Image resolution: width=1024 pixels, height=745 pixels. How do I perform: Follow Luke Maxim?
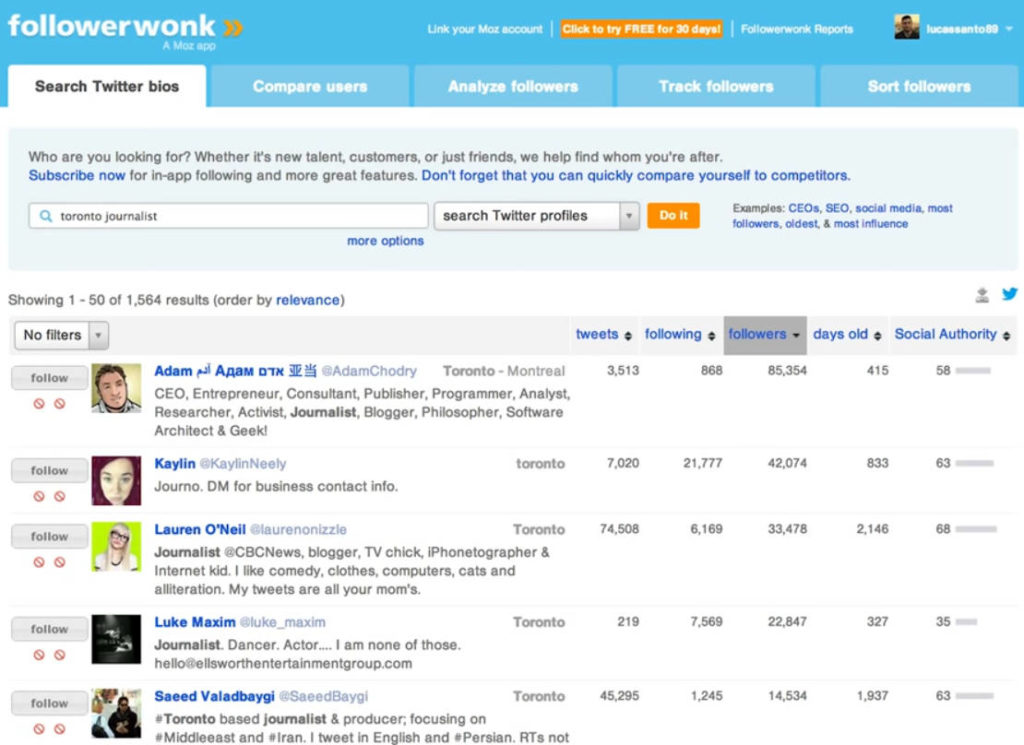coord(49,629)
